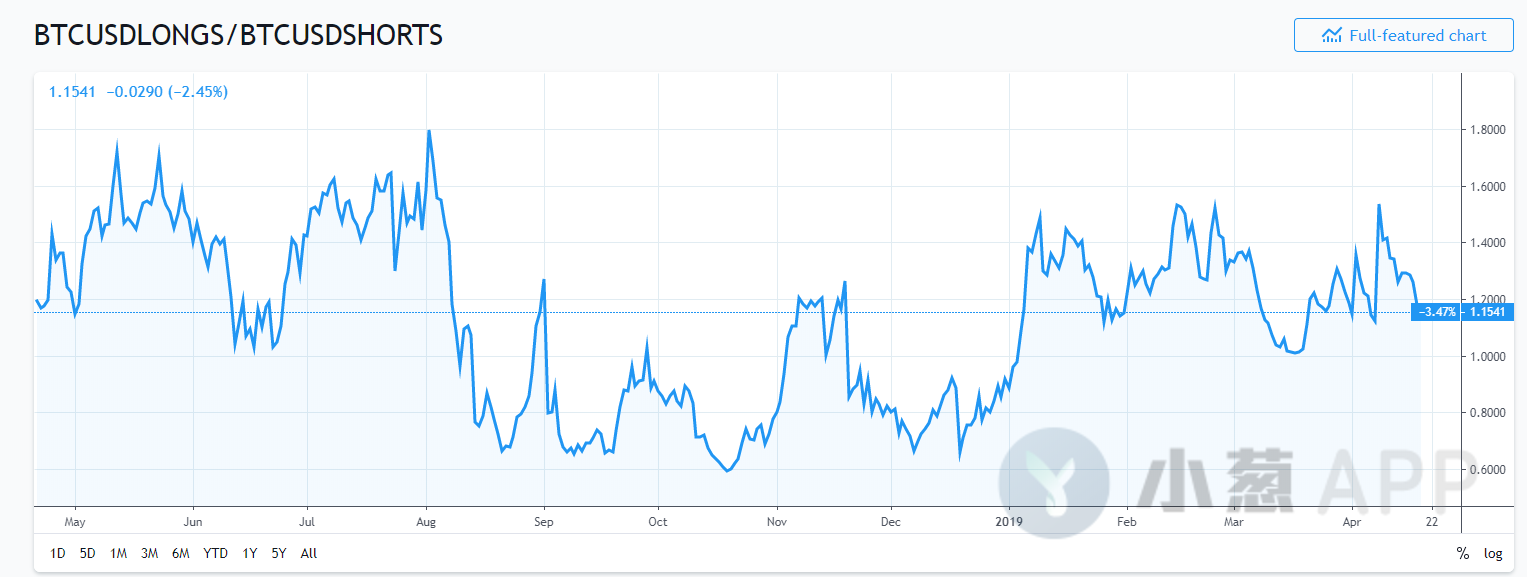Click the Full-featured chart button
Image resolution: width=1527 pixels, height=577 pixels.
click(x=1403, y=35)
